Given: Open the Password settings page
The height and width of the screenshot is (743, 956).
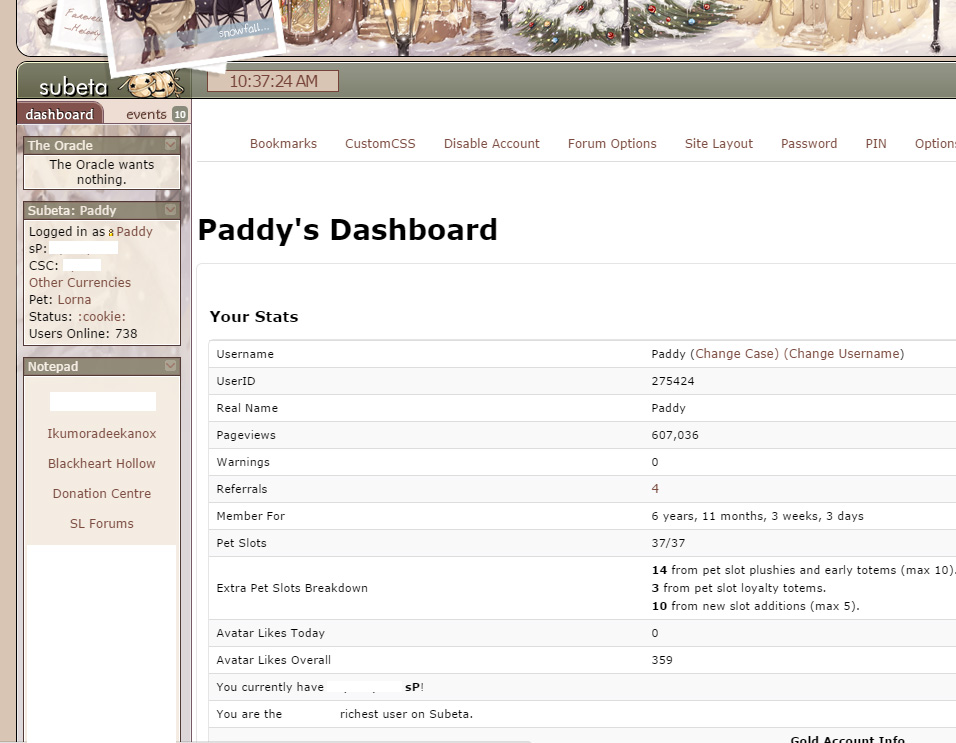Looking at the screenshot, I should (808, 143).
